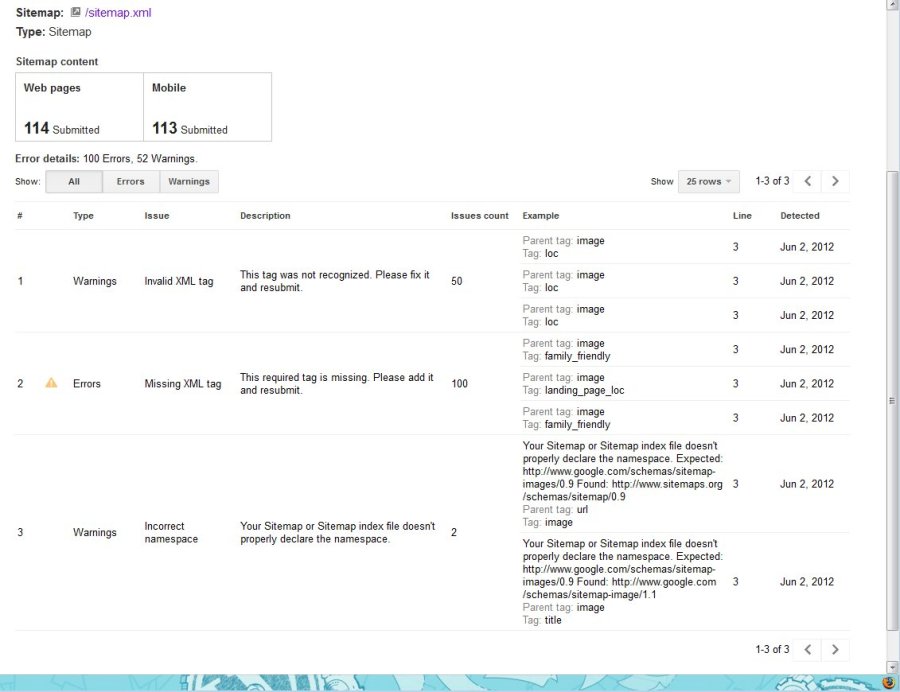
Task: Click the scrollbar down arrow
Action: pyautogui.click(x=892, y=667)
